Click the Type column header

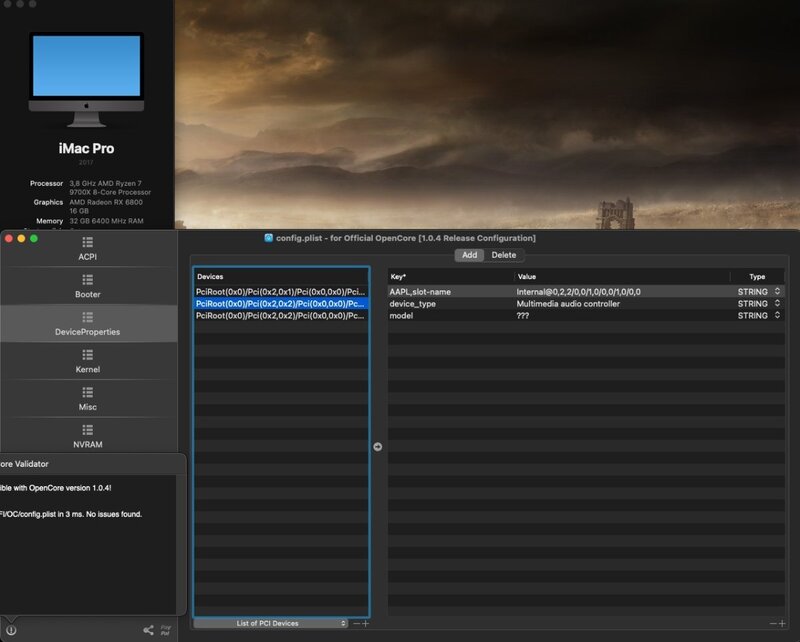[x=757, y=276]
